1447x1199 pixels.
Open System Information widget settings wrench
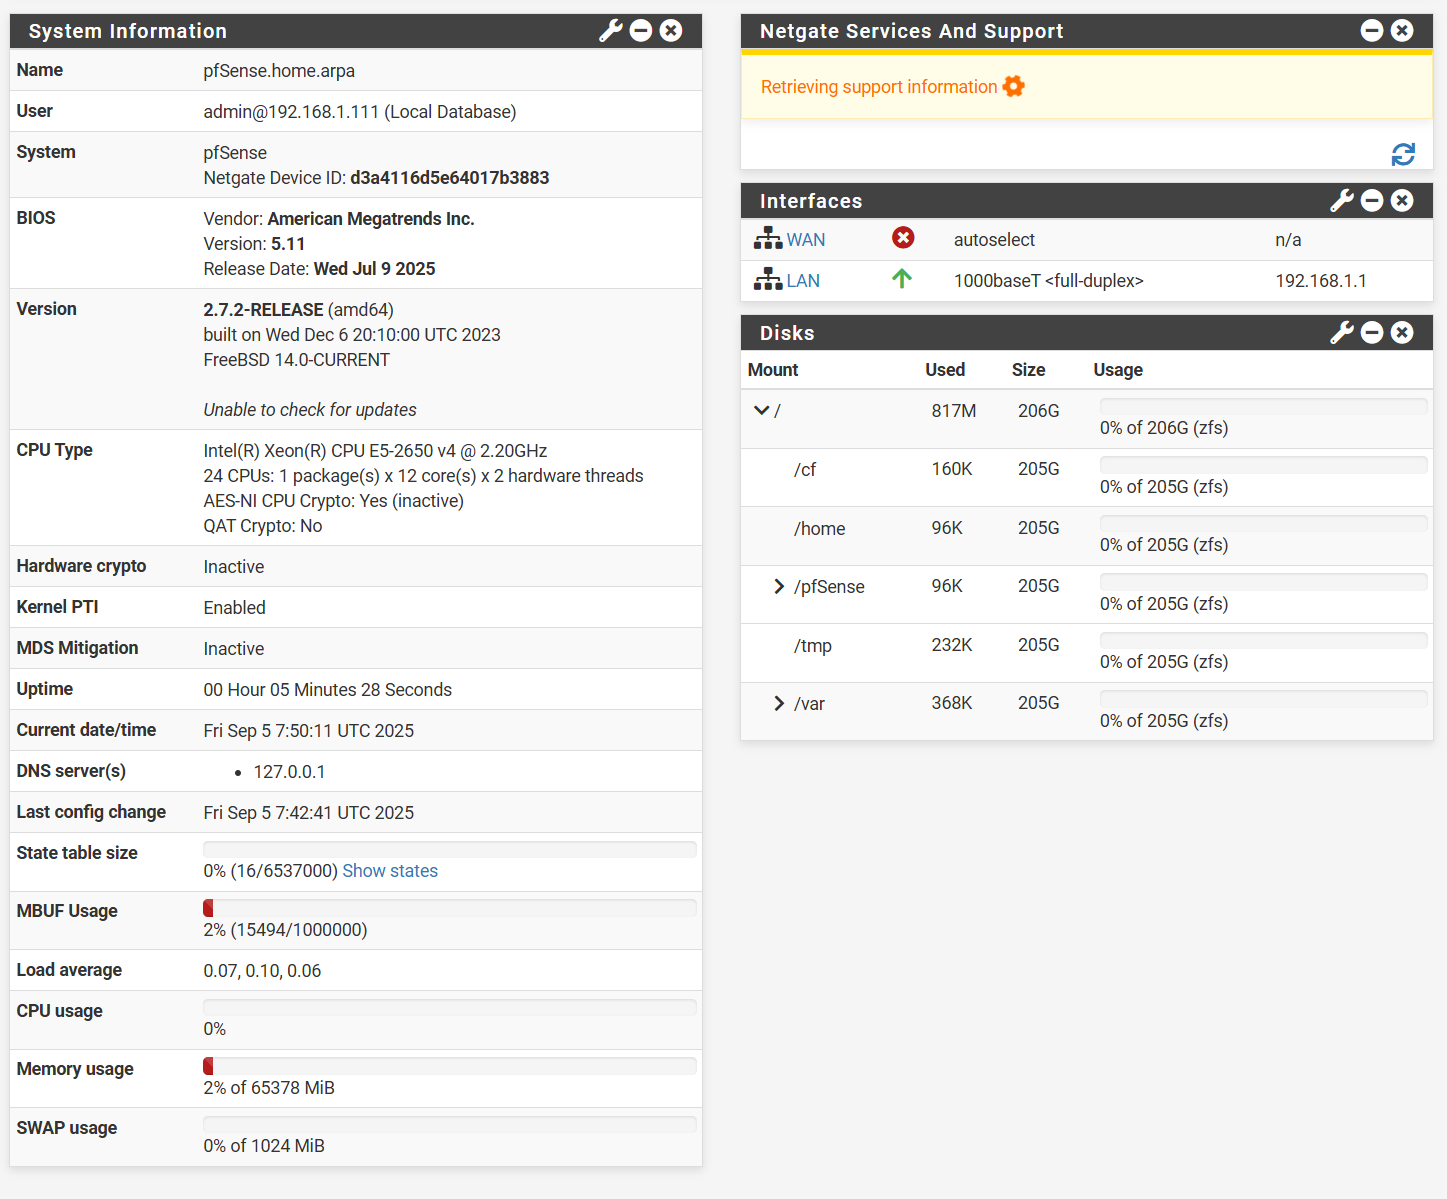(x=610, y=31)
